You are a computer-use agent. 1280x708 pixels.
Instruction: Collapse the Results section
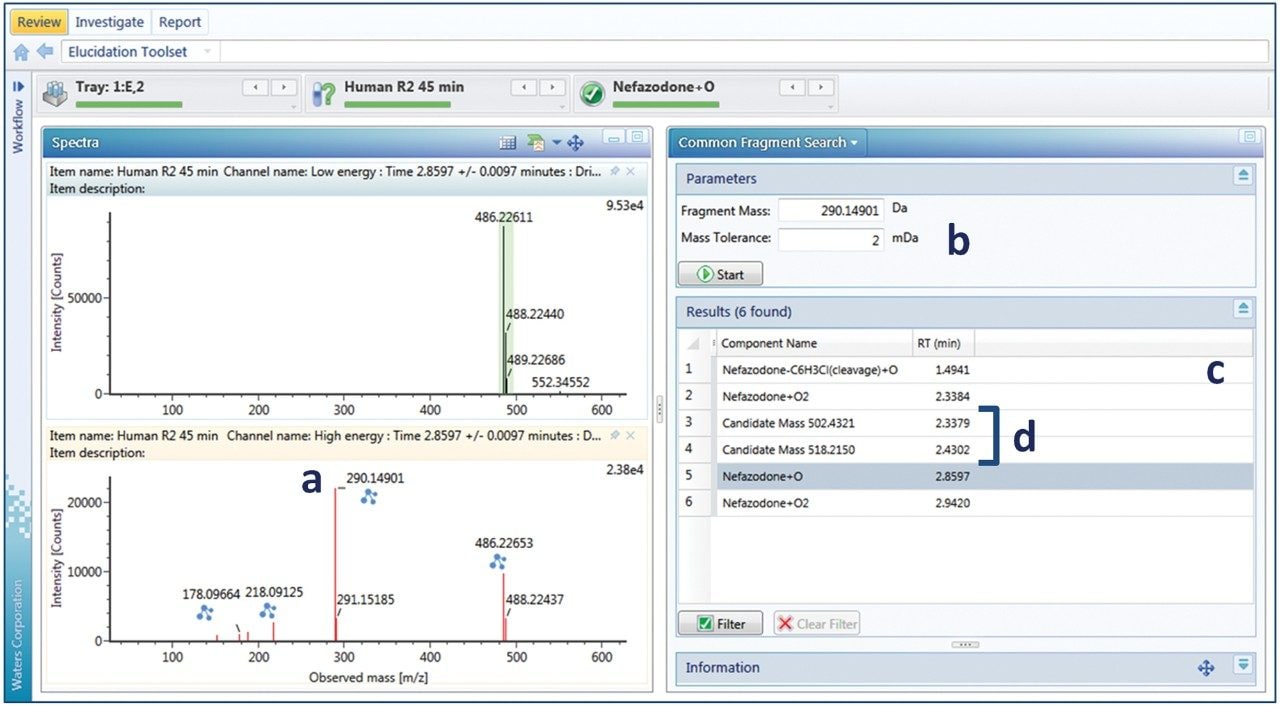(1243, 309)
